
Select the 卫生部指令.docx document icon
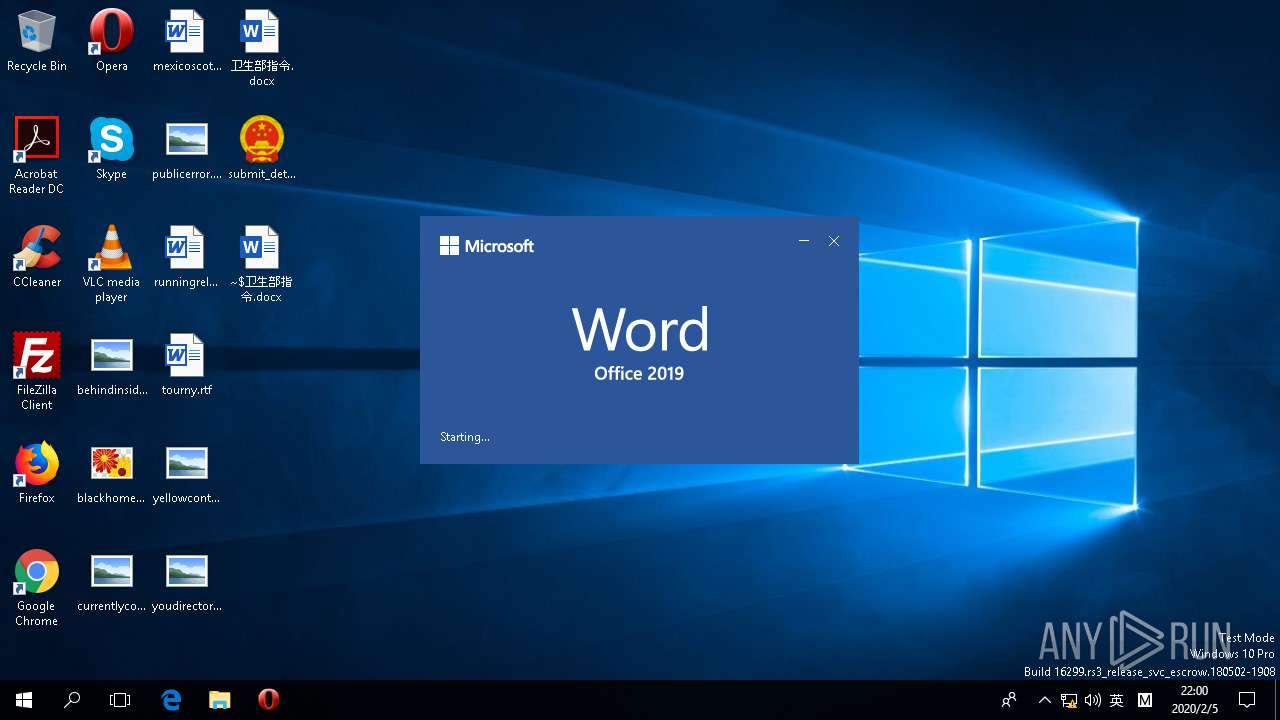262,48
